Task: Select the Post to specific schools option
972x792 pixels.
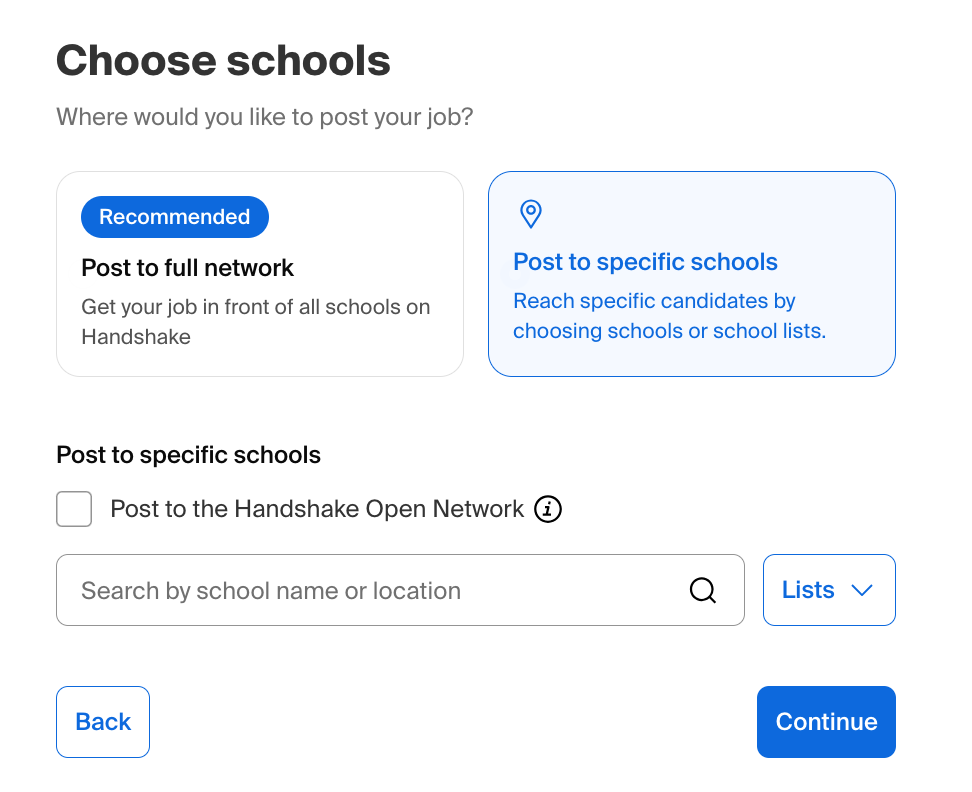Action: click(691, 273)
